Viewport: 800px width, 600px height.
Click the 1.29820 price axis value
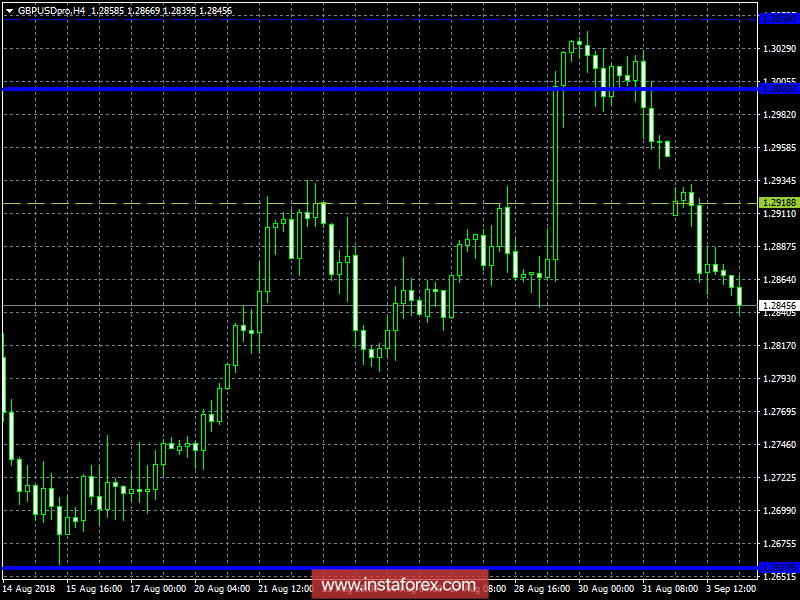coord(780,114)
